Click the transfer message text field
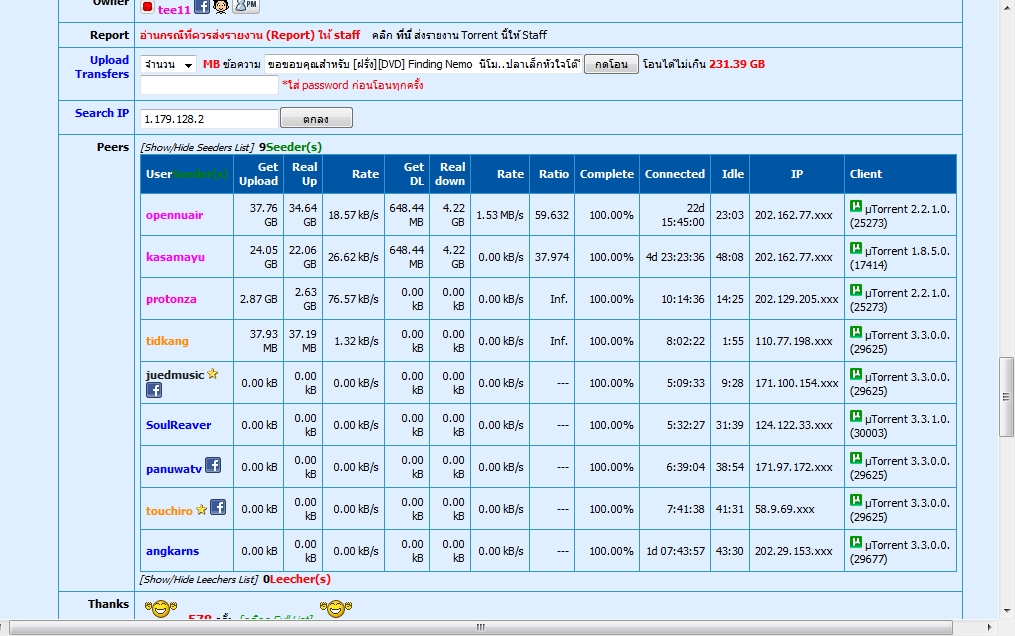 pyautogui.click(x=423, y=64)
